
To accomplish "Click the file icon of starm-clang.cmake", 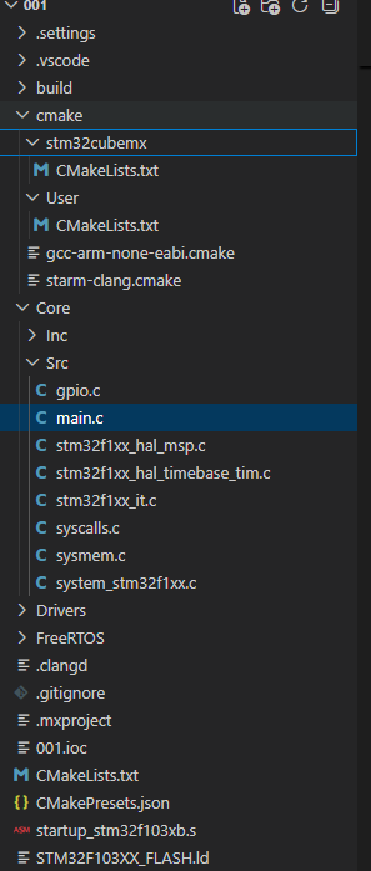I will pyautogui.click(x=33, y=281).
